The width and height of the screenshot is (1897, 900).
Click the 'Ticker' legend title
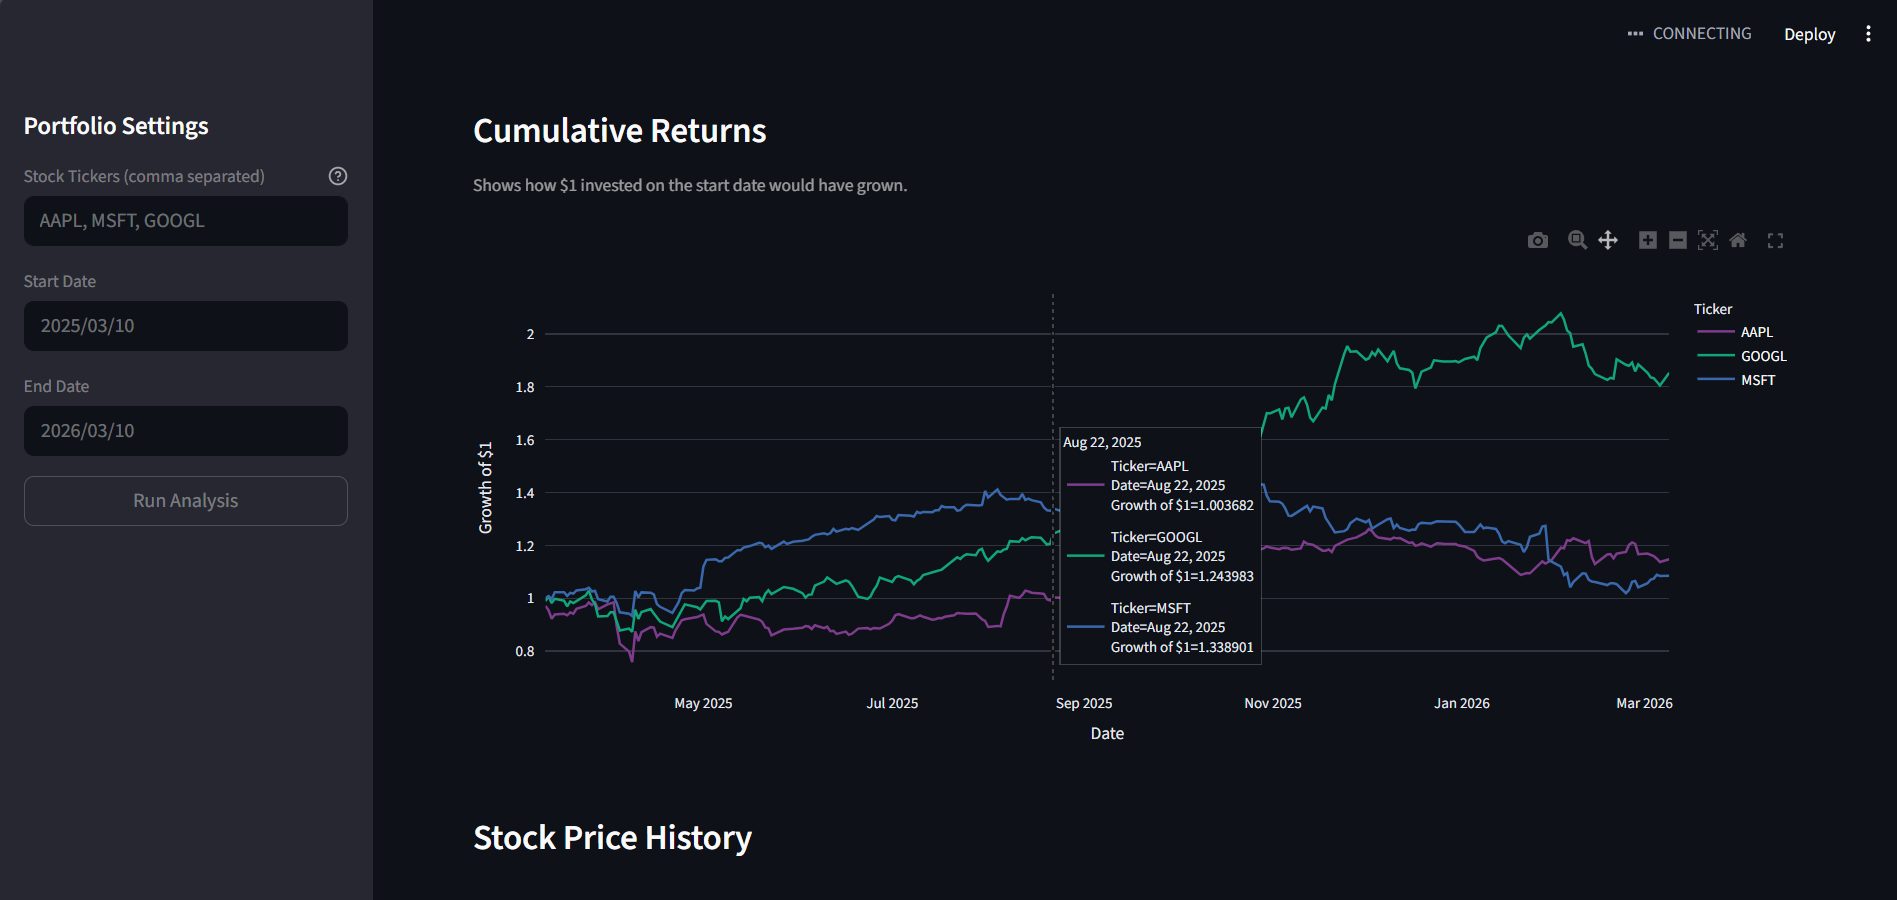tap(1713, 309)
